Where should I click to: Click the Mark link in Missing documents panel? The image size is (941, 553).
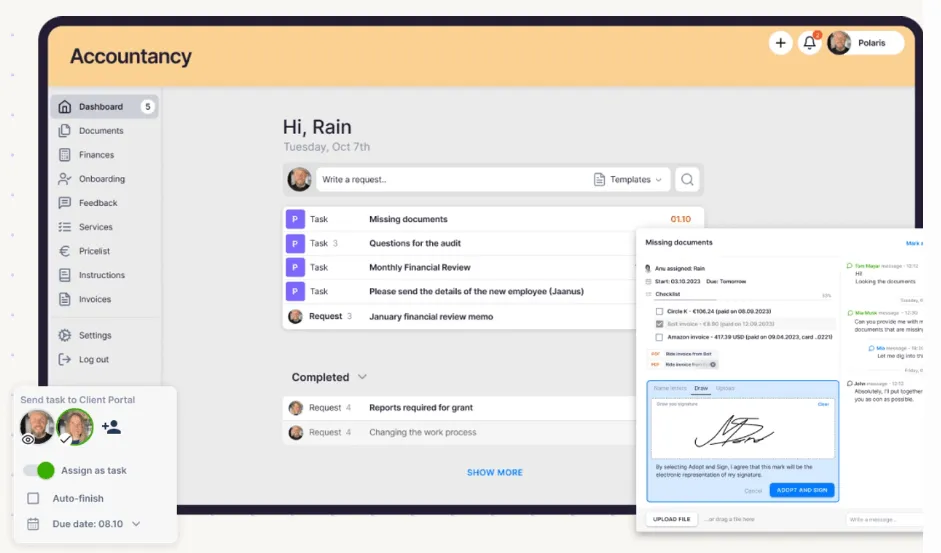(x=914, y=243)
